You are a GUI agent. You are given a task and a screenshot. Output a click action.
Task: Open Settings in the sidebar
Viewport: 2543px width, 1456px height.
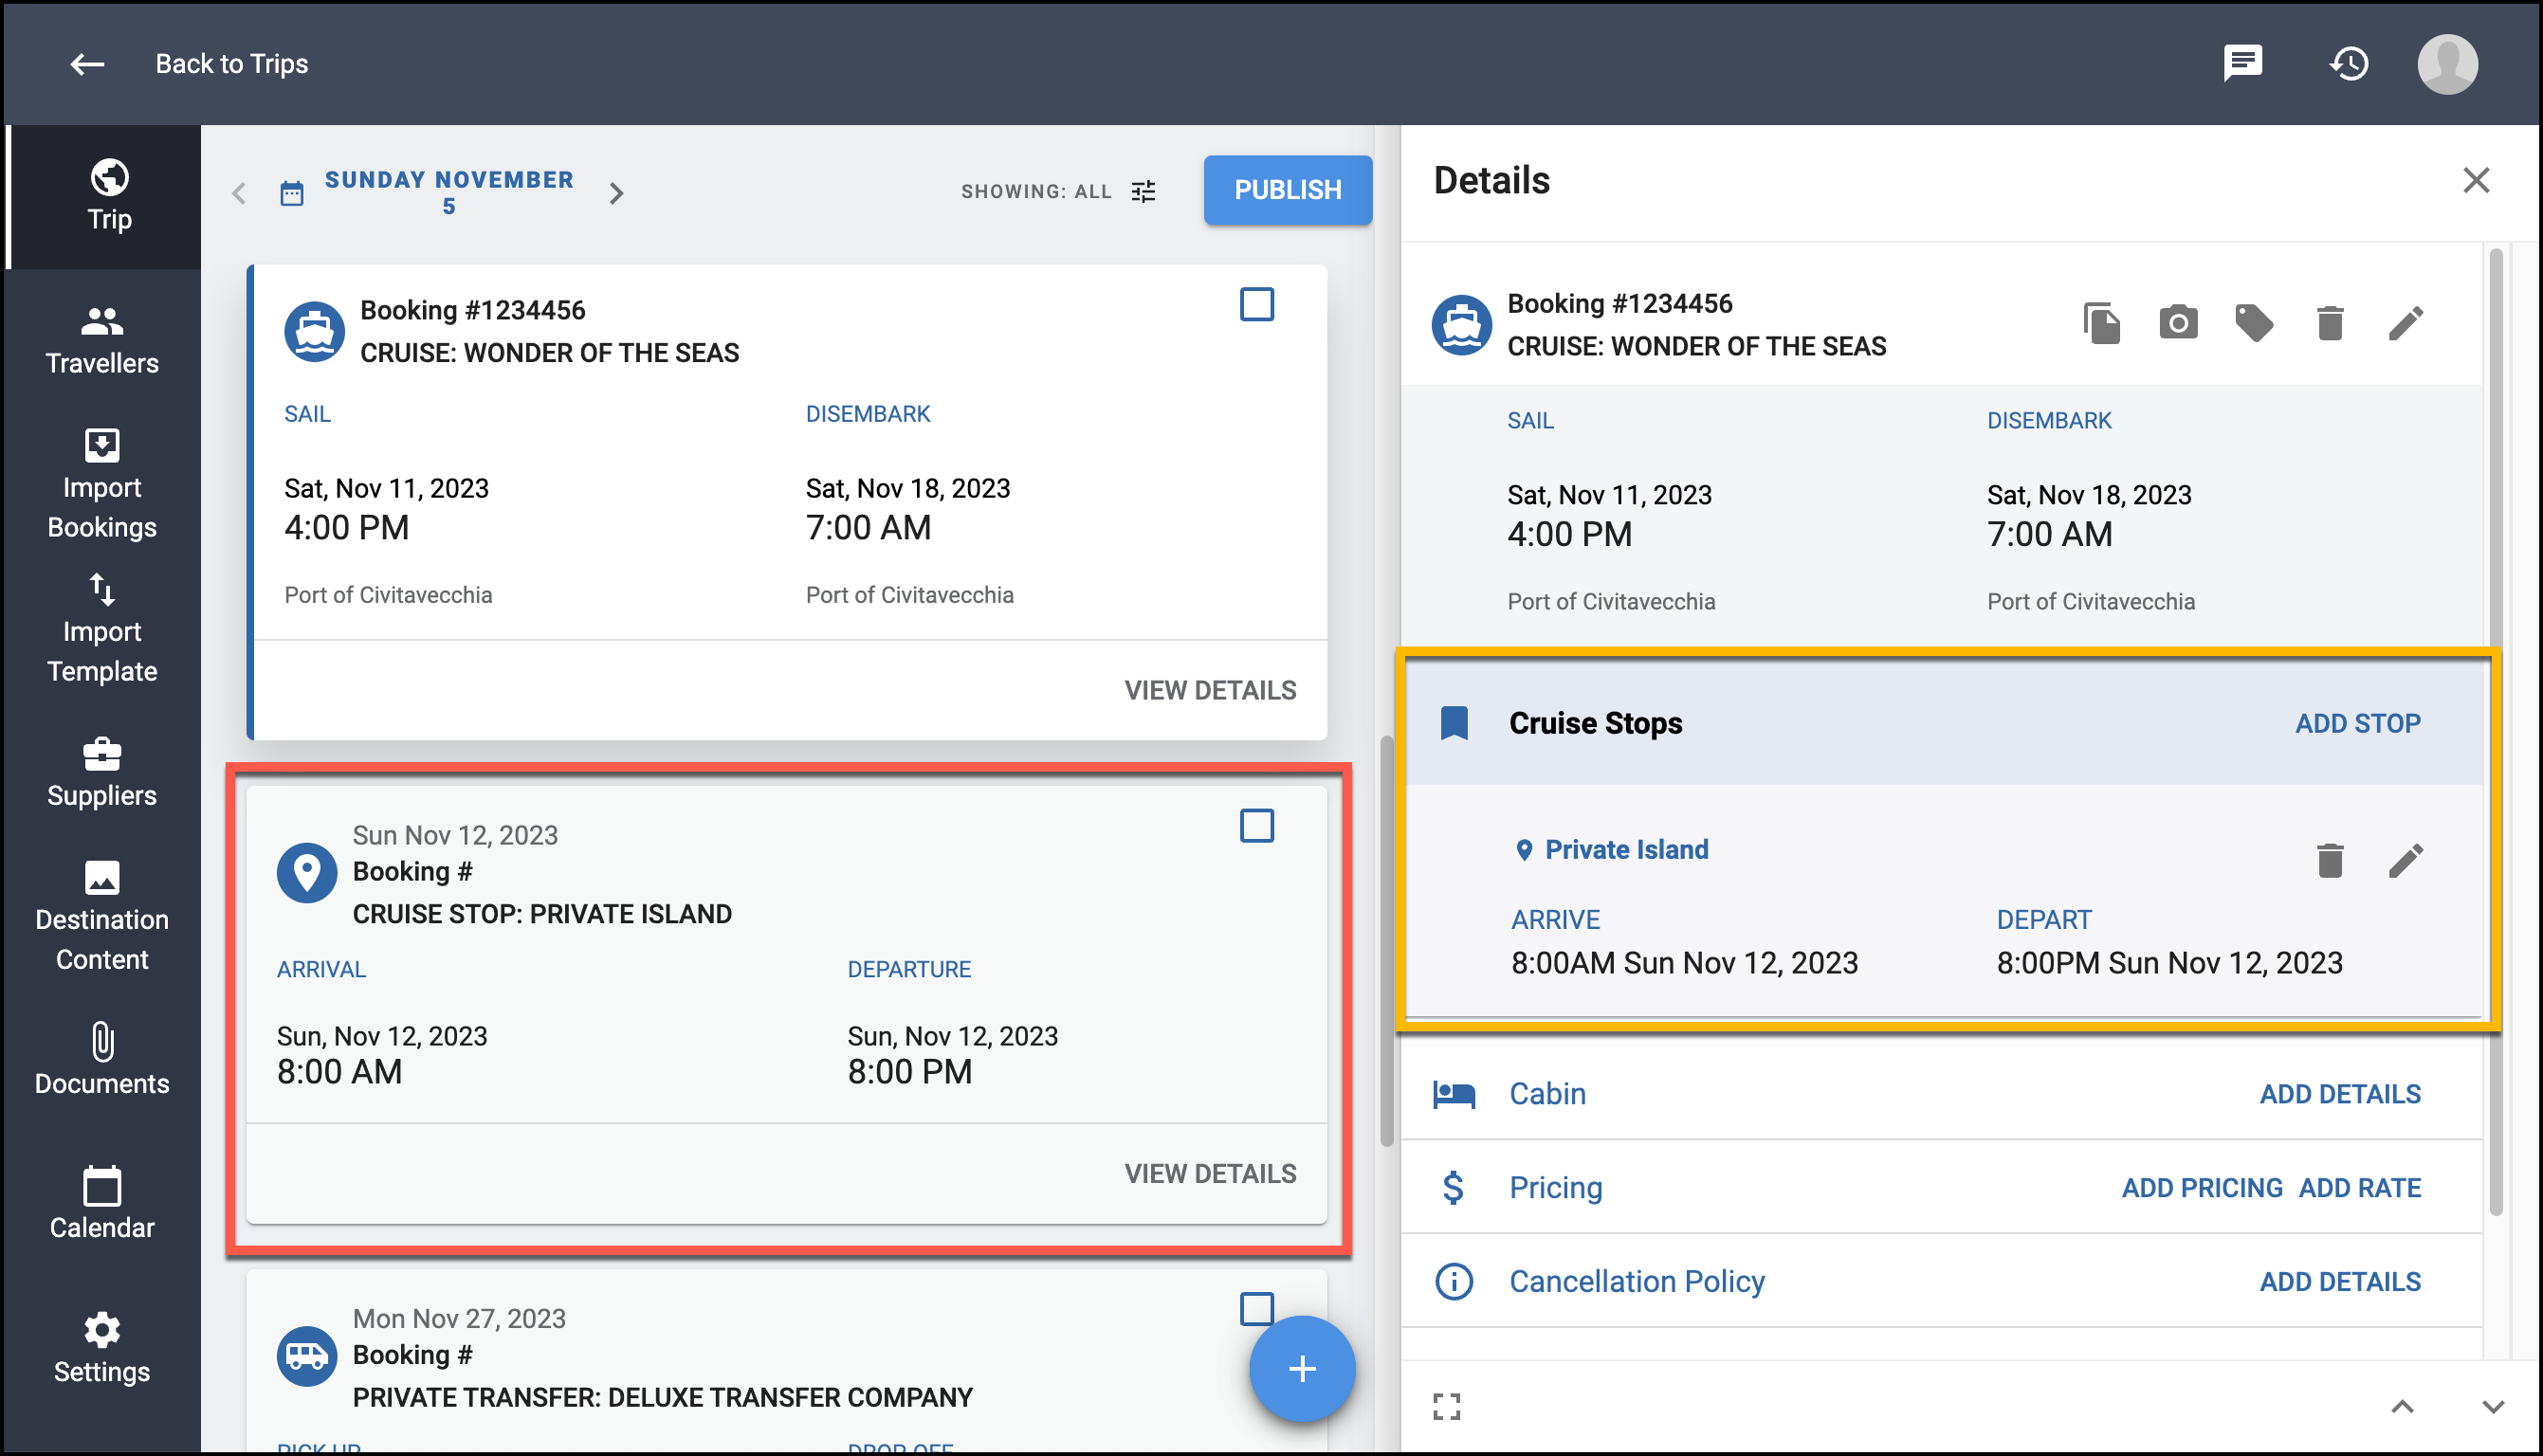(102, 1348)
